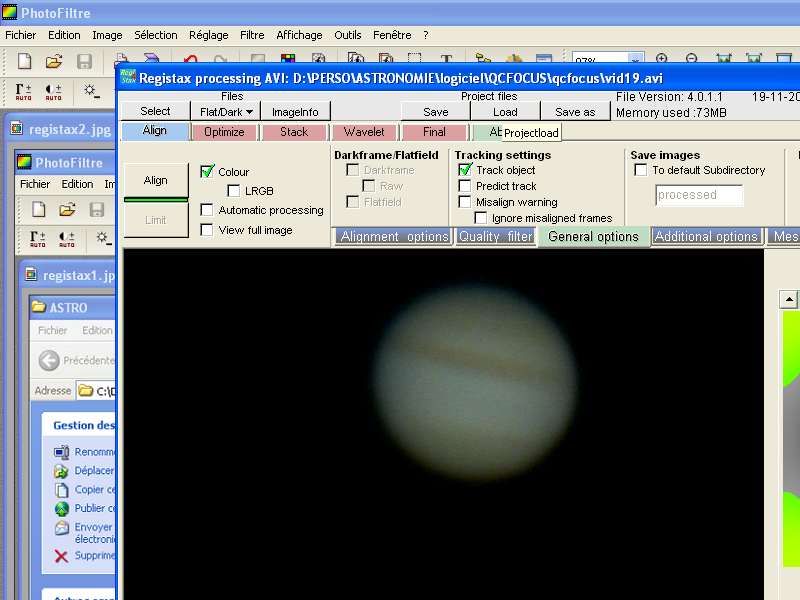Screen dimensions: 800x600
Task: Enable the LRGB checkbox
Action: (234, 191)
